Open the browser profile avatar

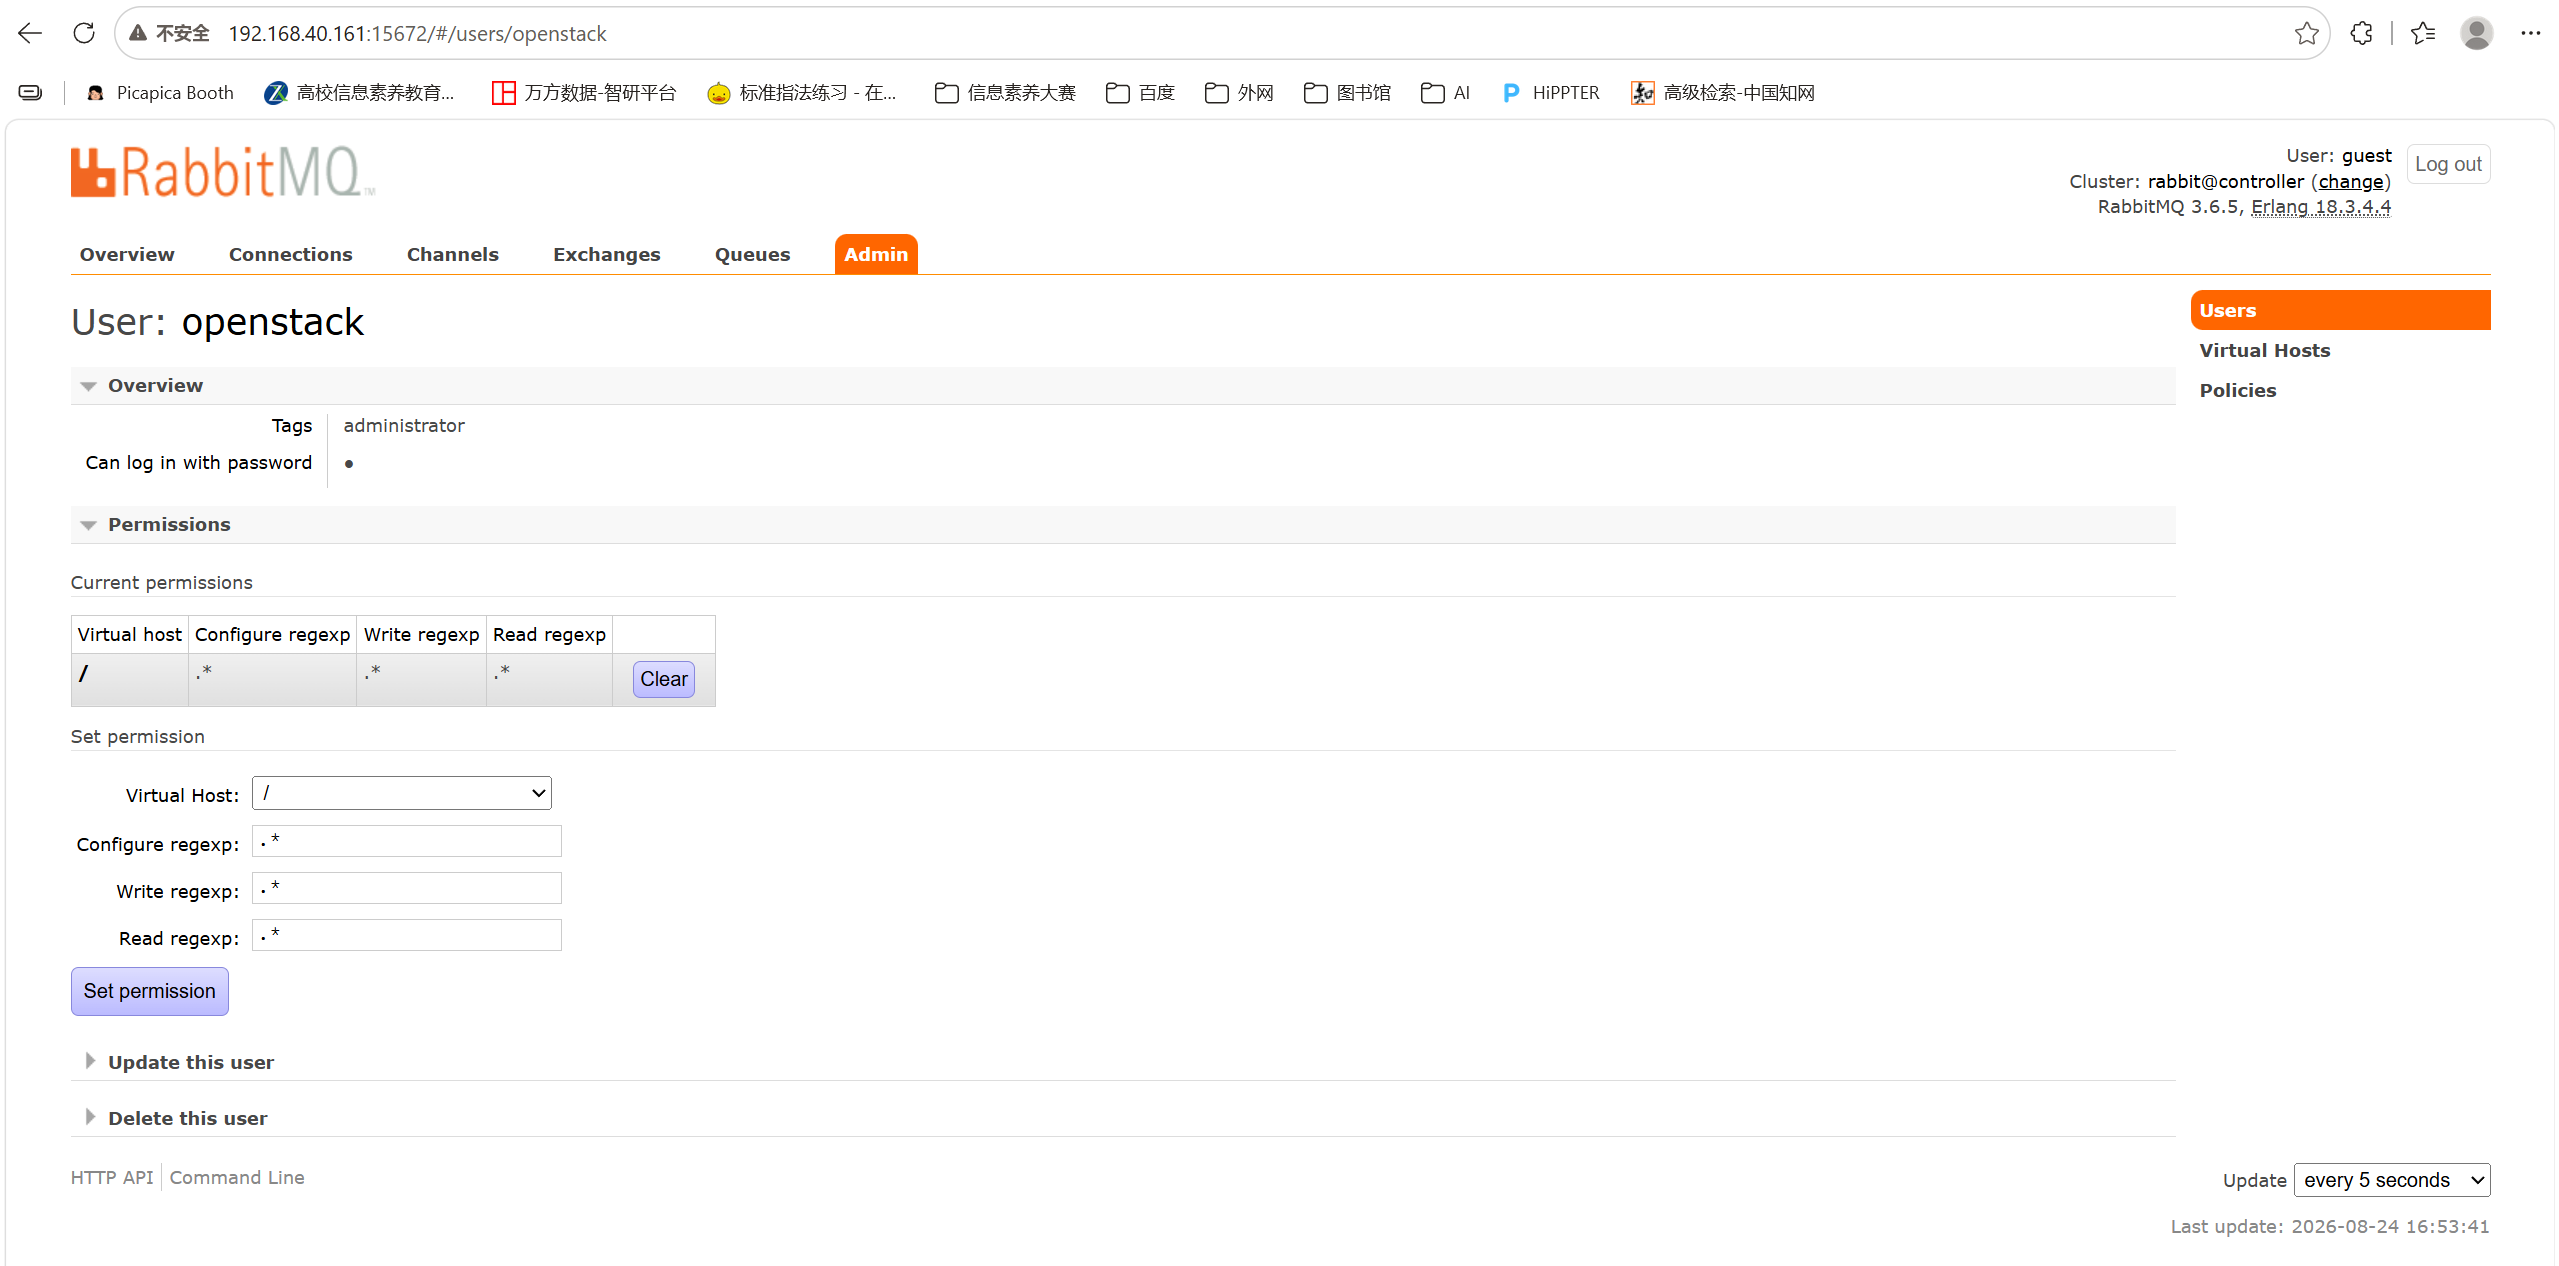point(2476,33)
